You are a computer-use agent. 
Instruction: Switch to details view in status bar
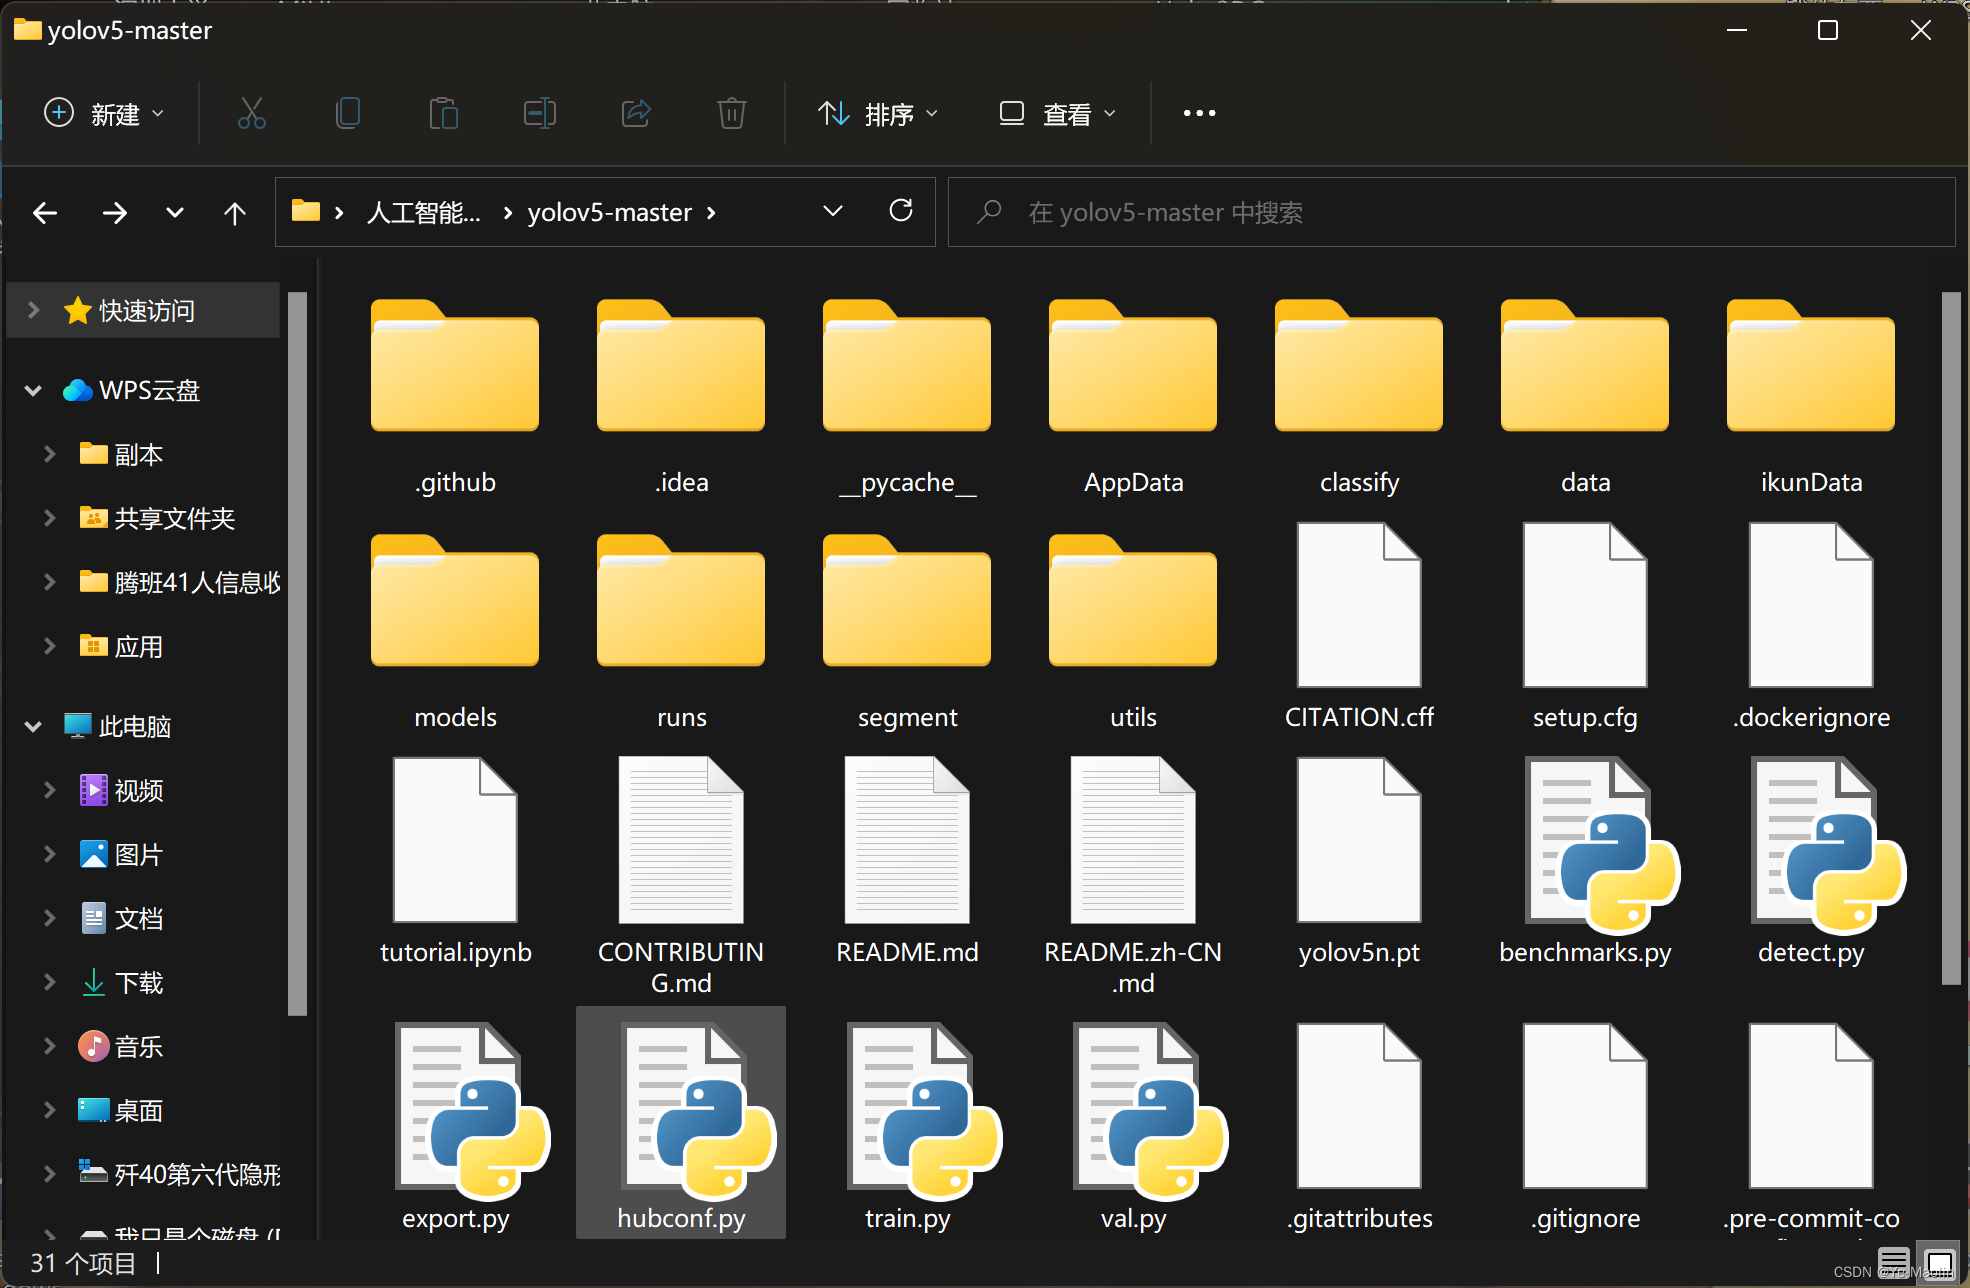pos(1893,1262)
